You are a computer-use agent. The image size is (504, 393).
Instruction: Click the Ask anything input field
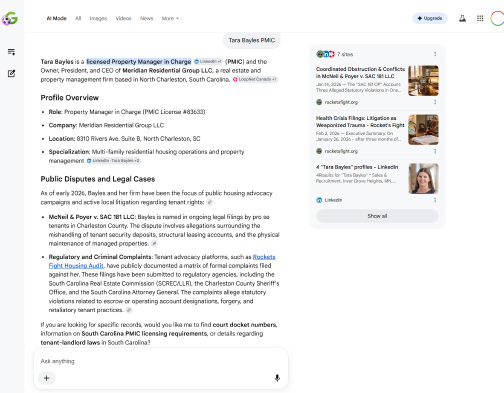click(x=161, y=361)
